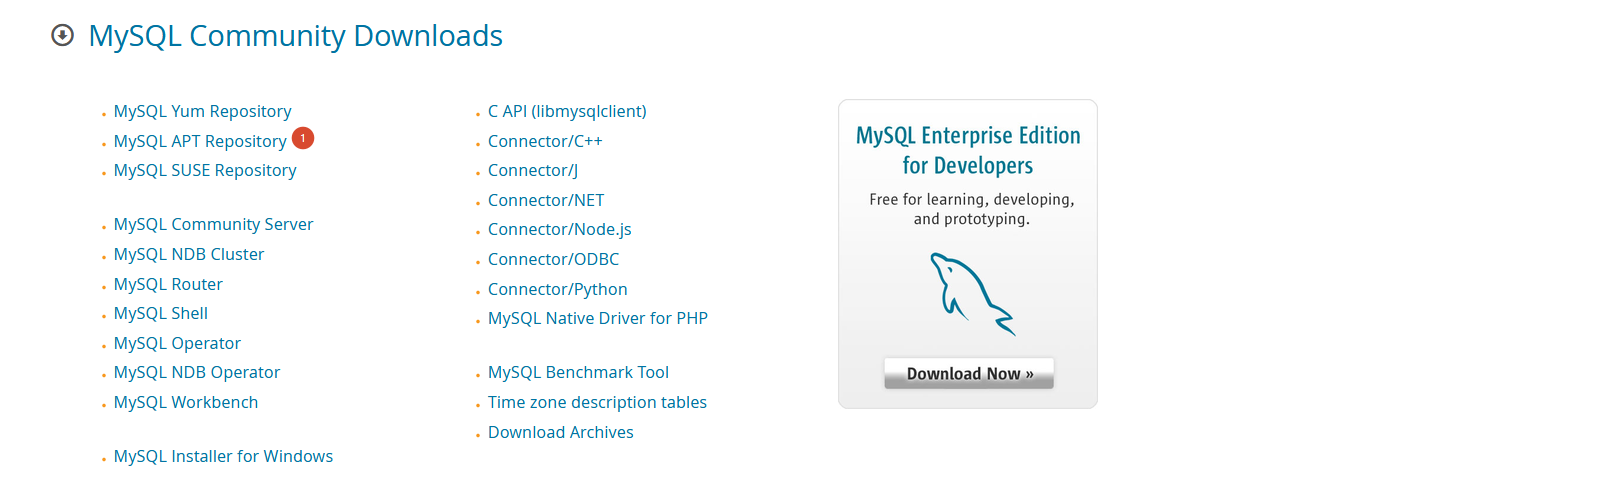Open the MySQL Community Downloads heading
Screen dimensions: 1600x483
coord(296,36)
